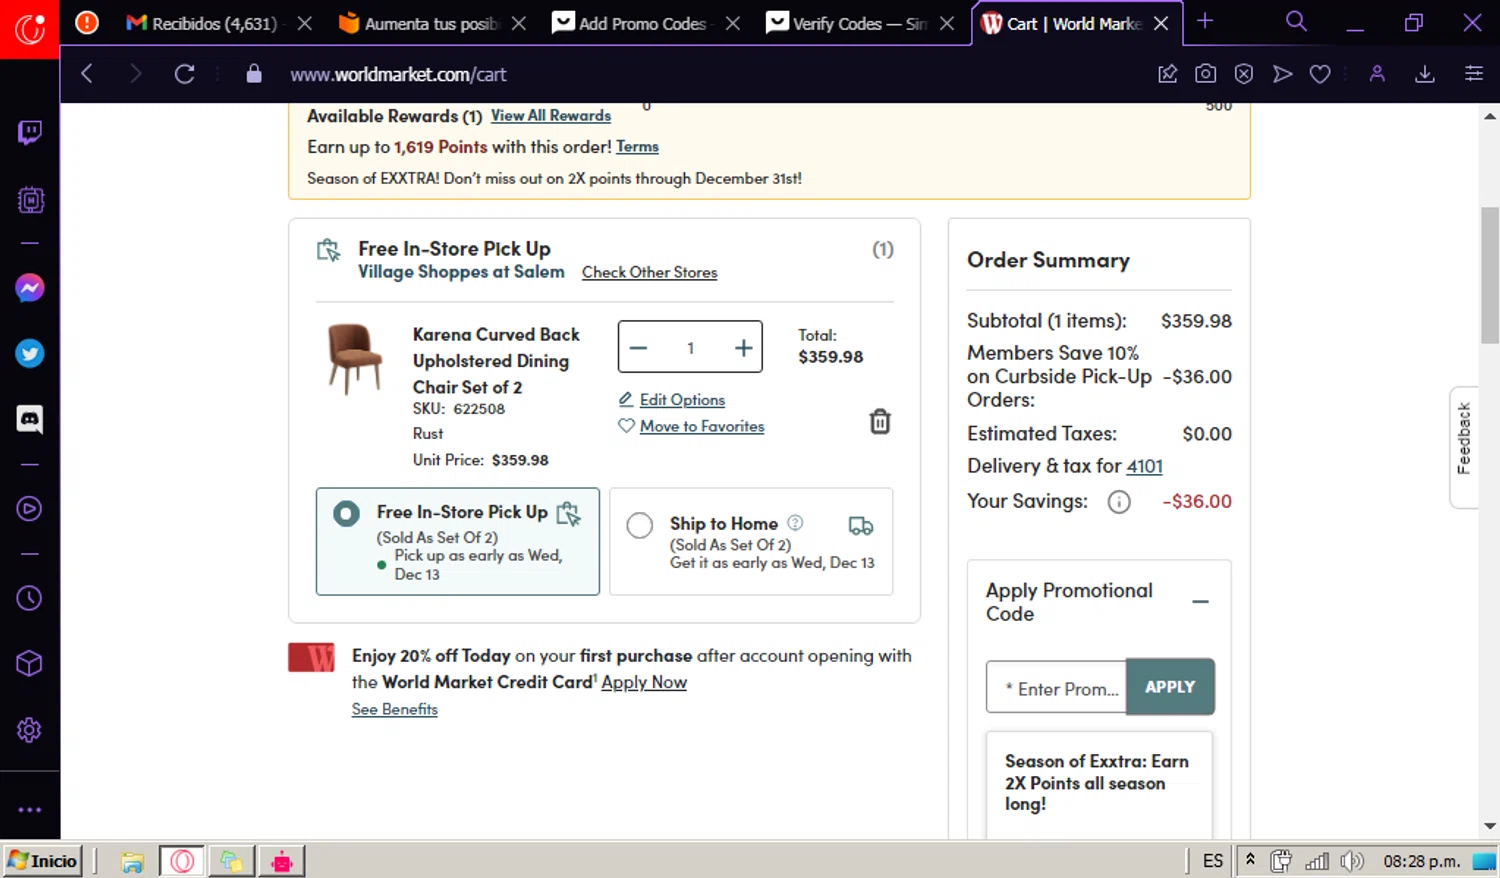Click the Opera taskbar button
Image resolution: width=1500 pixels, height=878 pixels.
(182, 861)
